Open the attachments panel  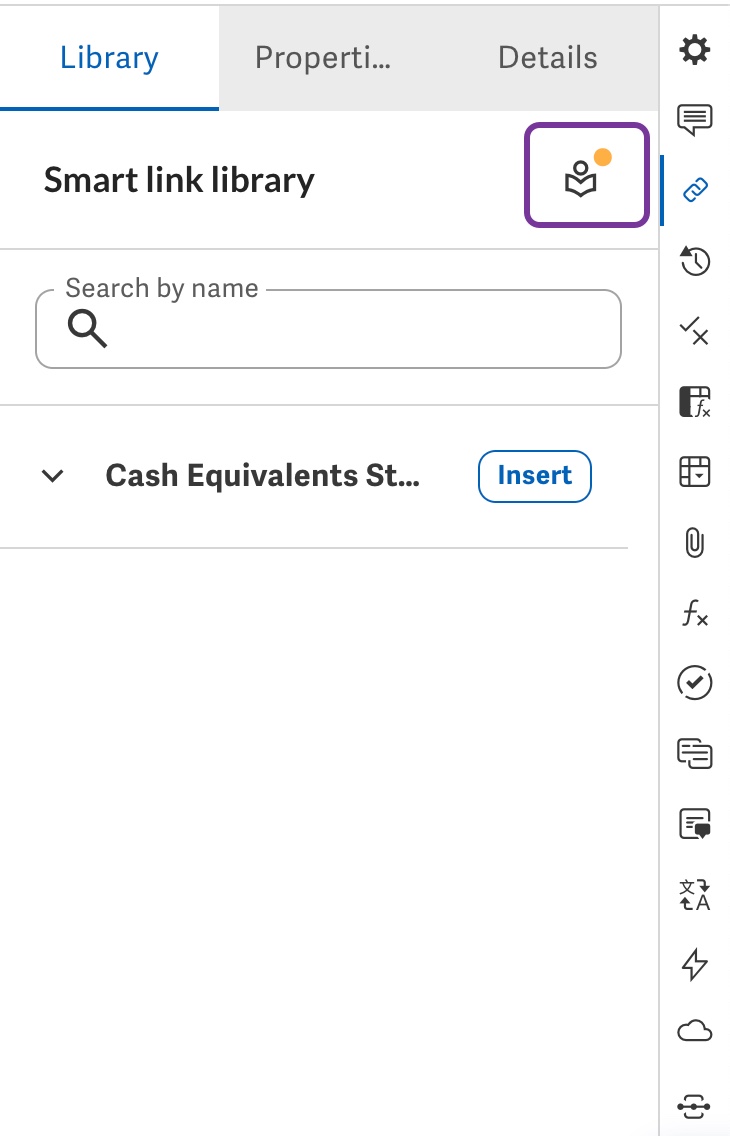[695, 543]
